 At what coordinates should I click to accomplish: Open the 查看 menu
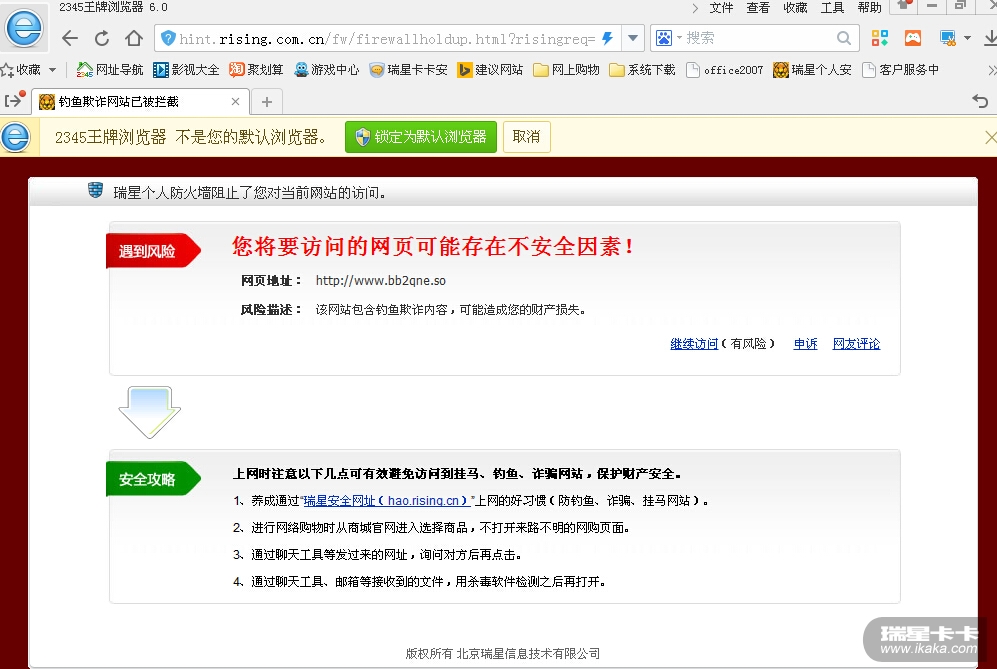point(758,8)
